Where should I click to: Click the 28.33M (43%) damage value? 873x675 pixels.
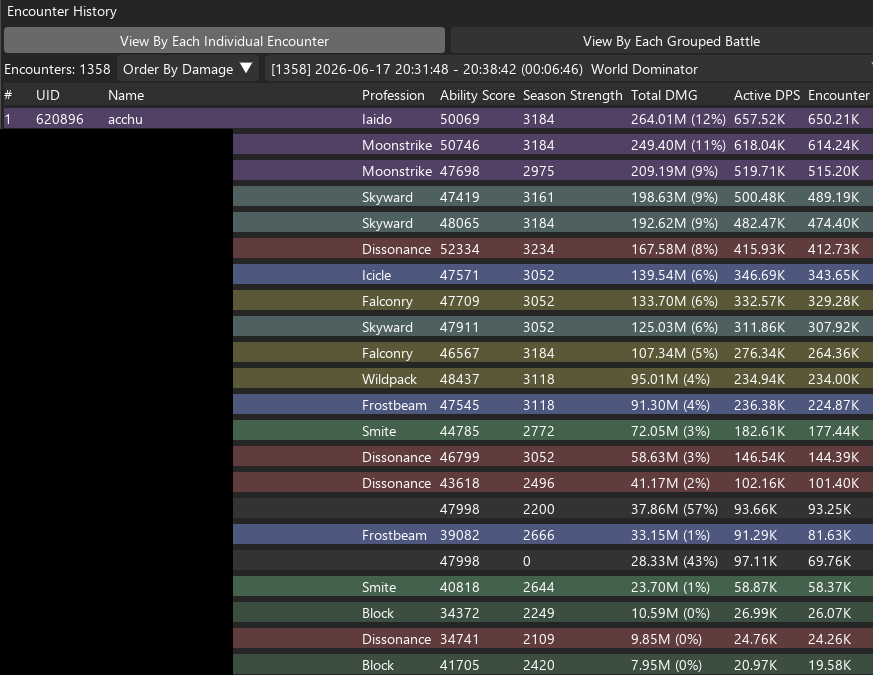[674, 561]
